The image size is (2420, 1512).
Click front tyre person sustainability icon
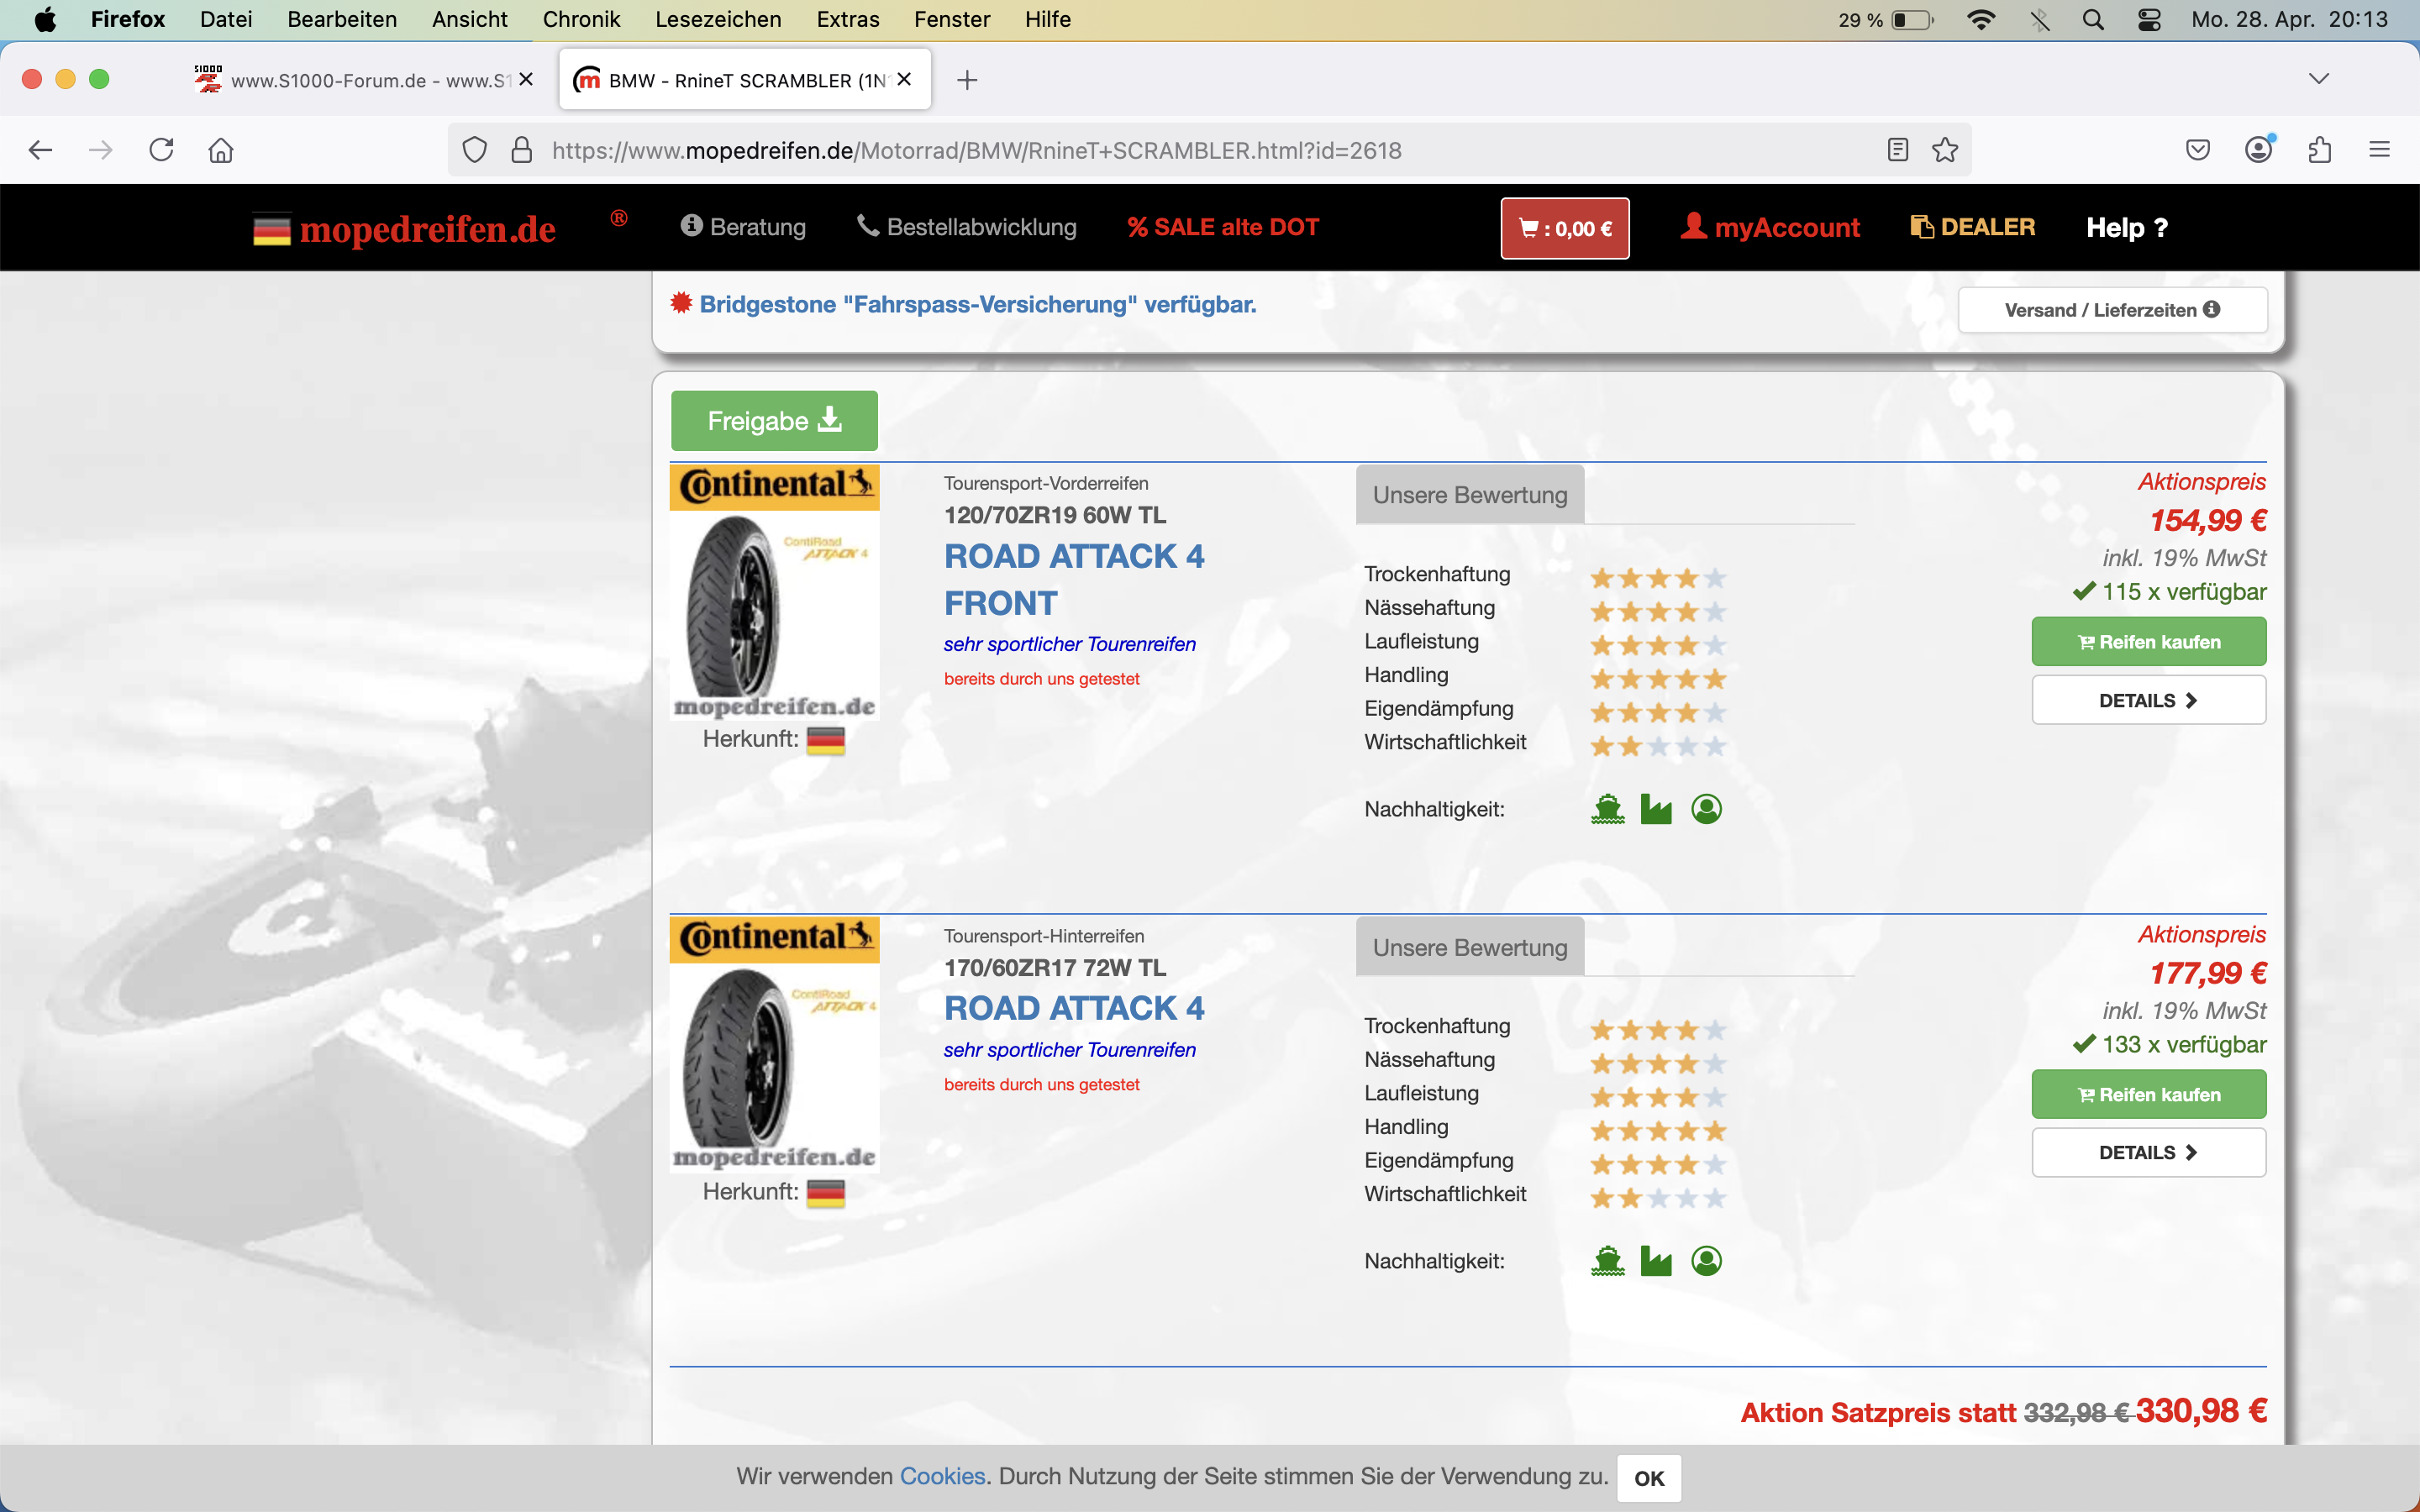click(x=1707, y=809)
